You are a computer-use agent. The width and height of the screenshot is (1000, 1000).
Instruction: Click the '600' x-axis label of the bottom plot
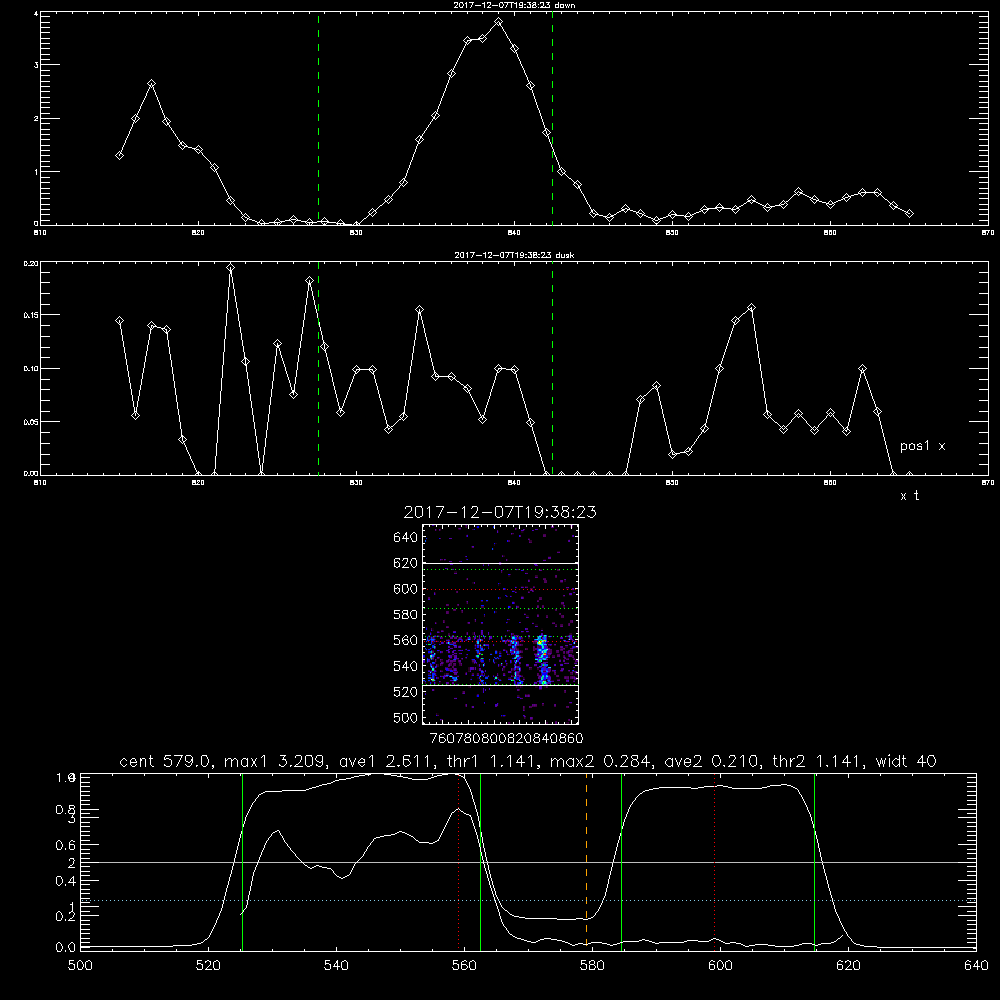721,966
